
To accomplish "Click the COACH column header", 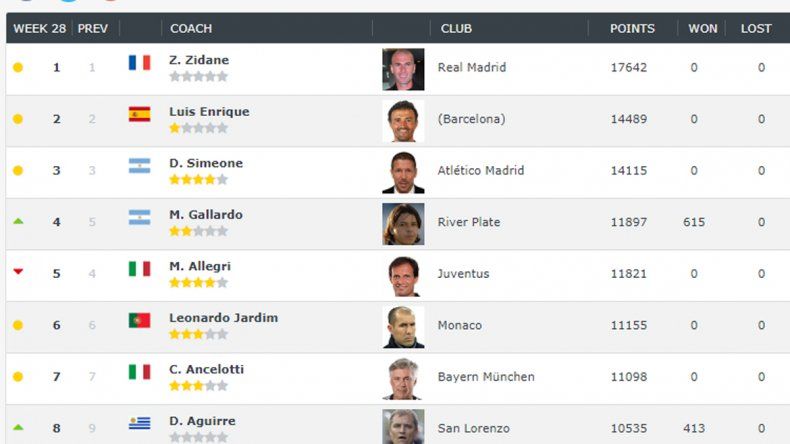I will [191, 28].
